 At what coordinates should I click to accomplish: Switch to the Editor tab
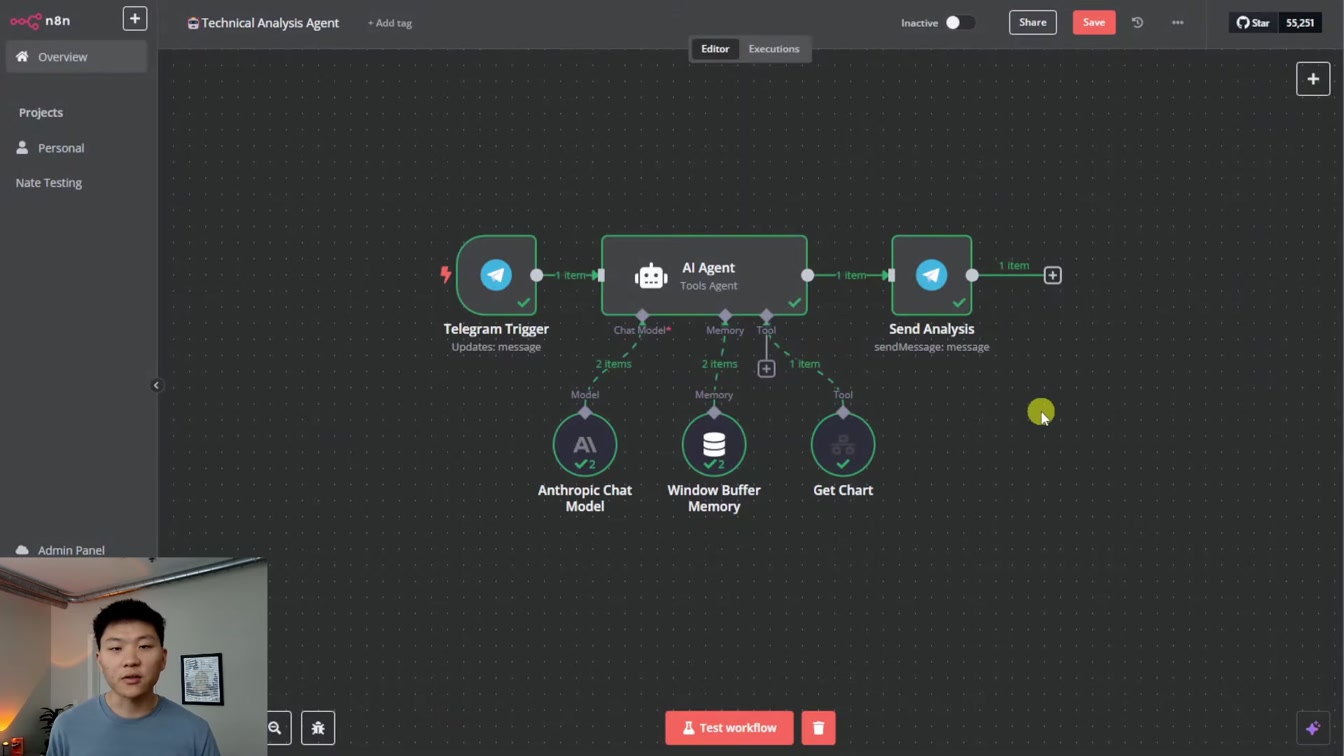click(715, 49)
